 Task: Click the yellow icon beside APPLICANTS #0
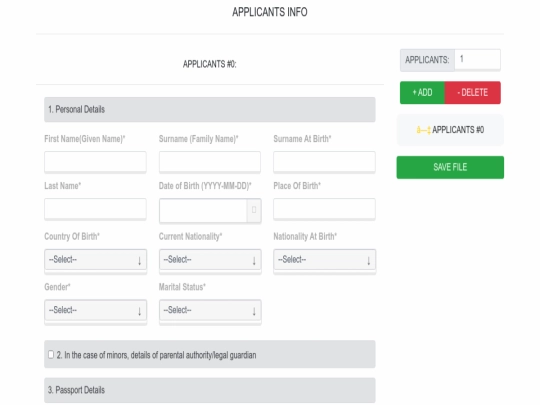tap(423, 130)
